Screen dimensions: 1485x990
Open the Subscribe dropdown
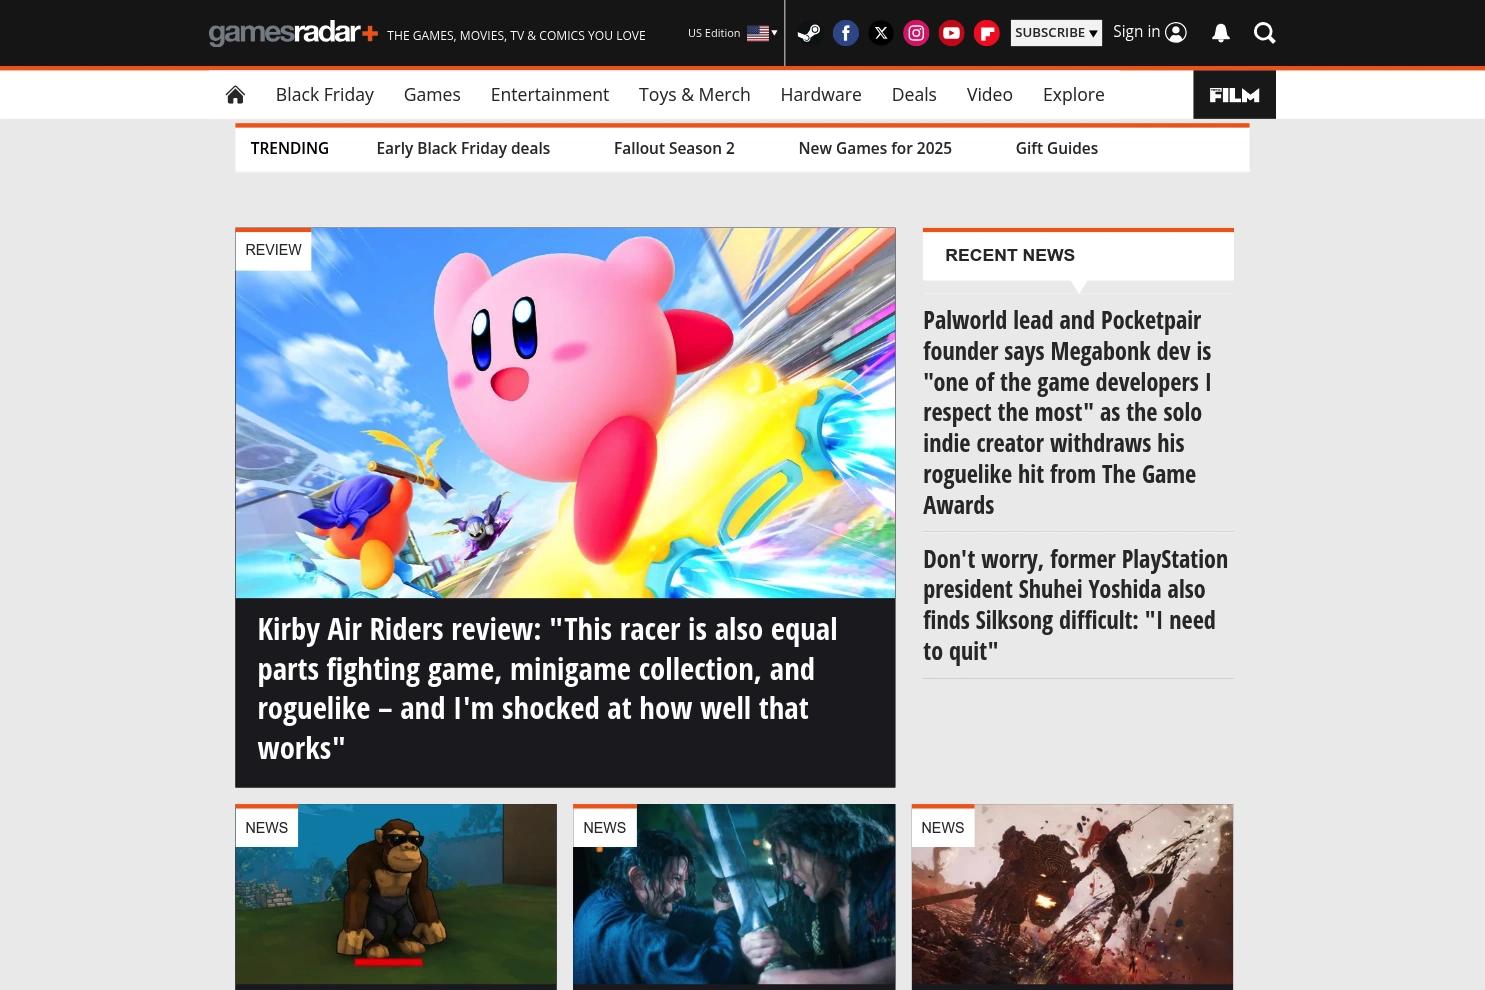pyautogui.click(x=1056, y=33)
